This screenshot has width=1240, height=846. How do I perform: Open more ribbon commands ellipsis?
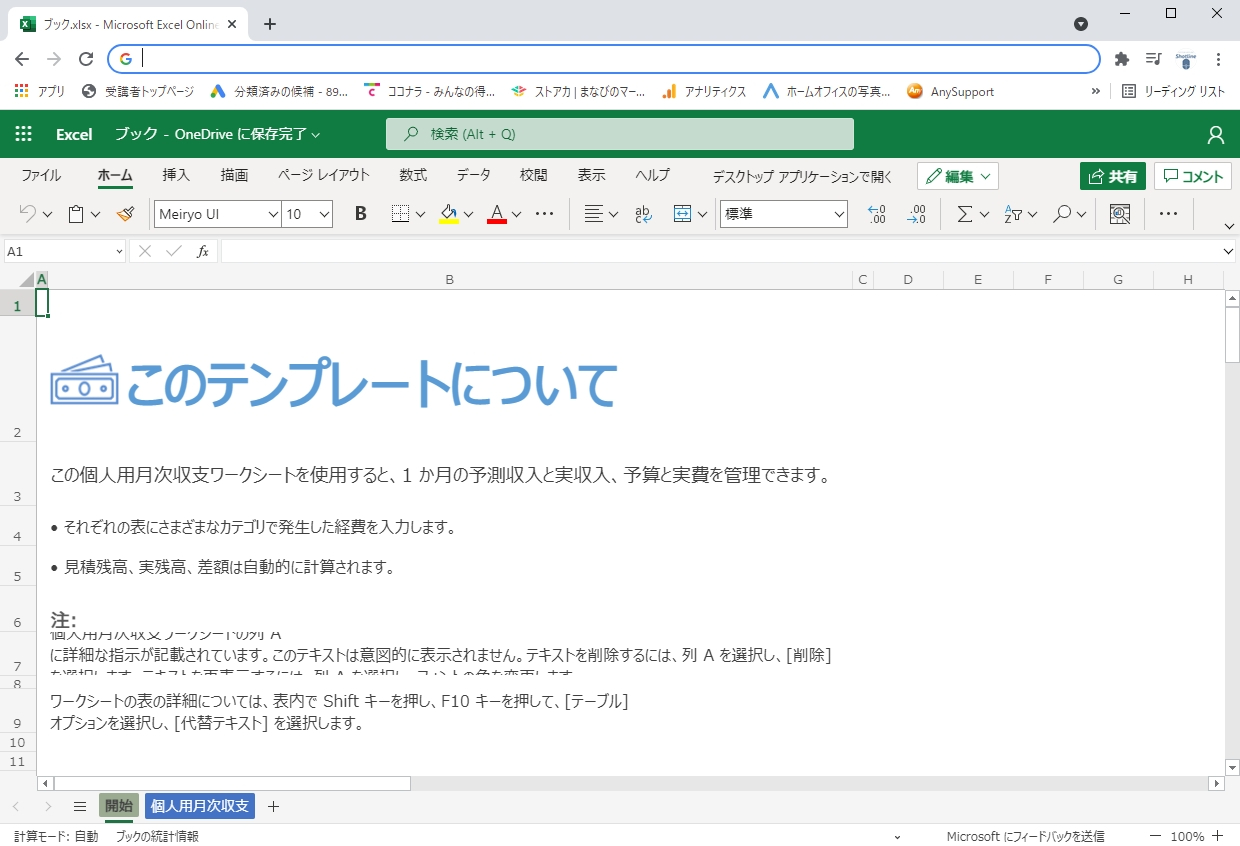pos(1168,213)
